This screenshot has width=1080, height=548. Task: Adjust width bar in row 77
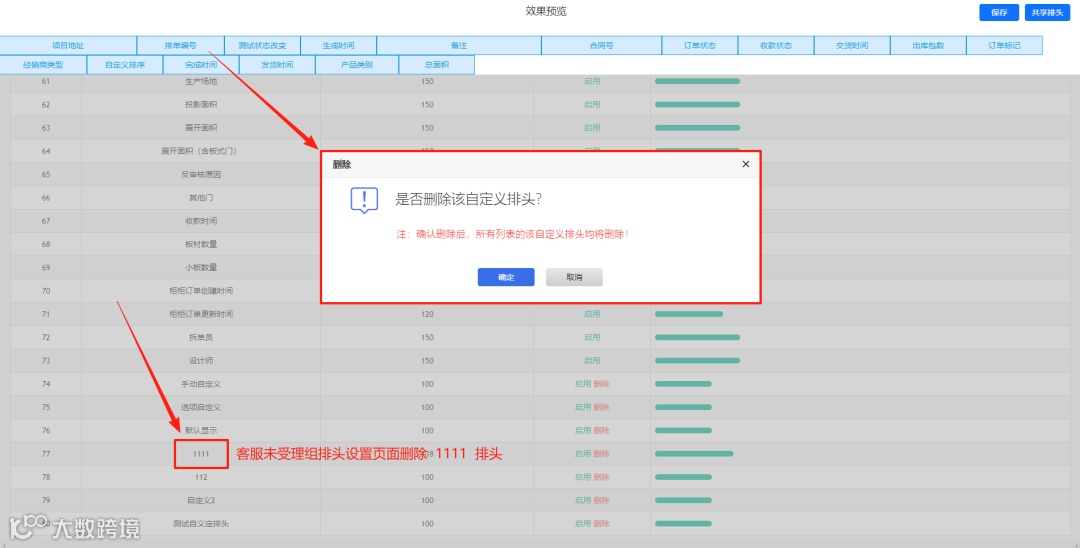pos(694,454)
